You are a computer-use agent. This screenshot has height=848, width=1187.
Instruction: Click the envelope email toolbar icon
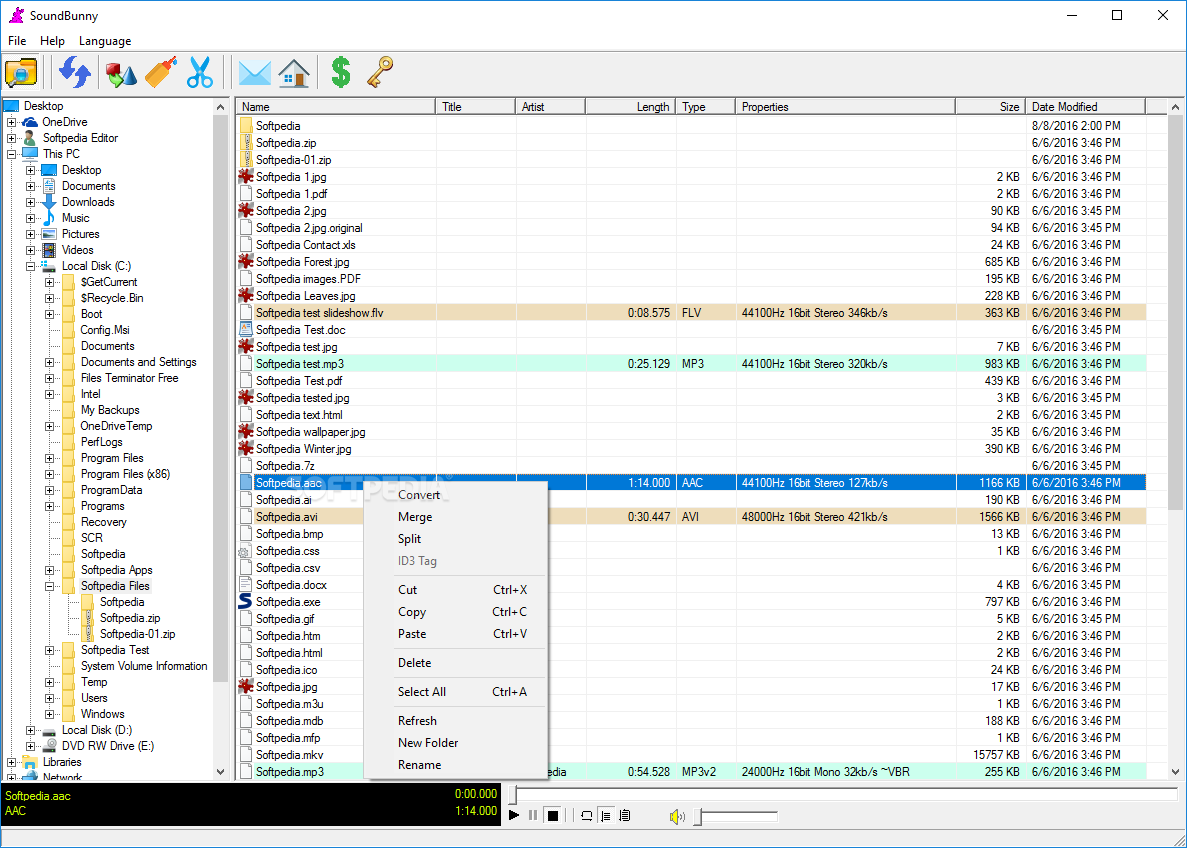[x=254, y=73]
